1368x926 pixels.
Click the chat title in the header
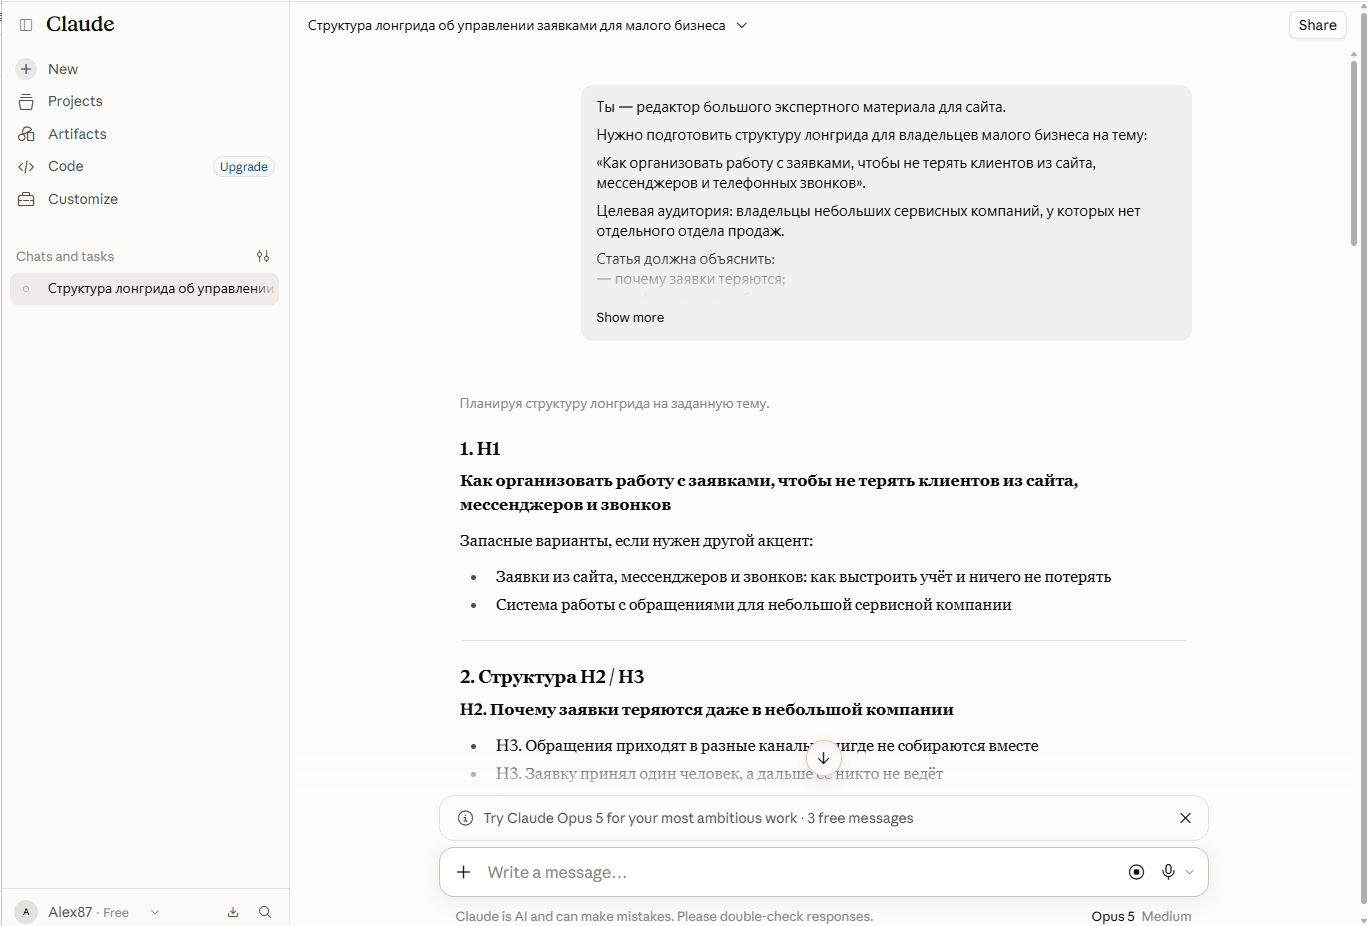point(516,25)
